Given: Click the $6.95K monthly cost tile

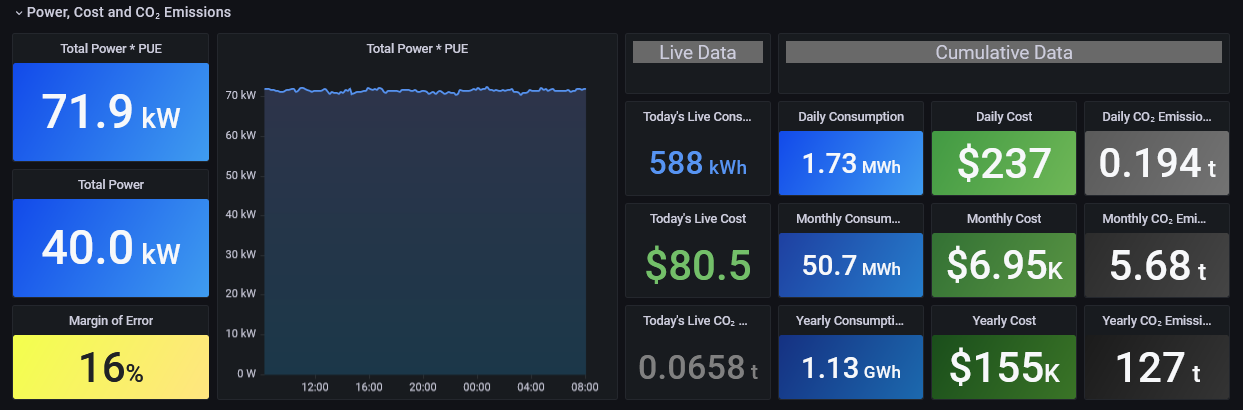Looking at the screenshot, I should coord(1003,265).
